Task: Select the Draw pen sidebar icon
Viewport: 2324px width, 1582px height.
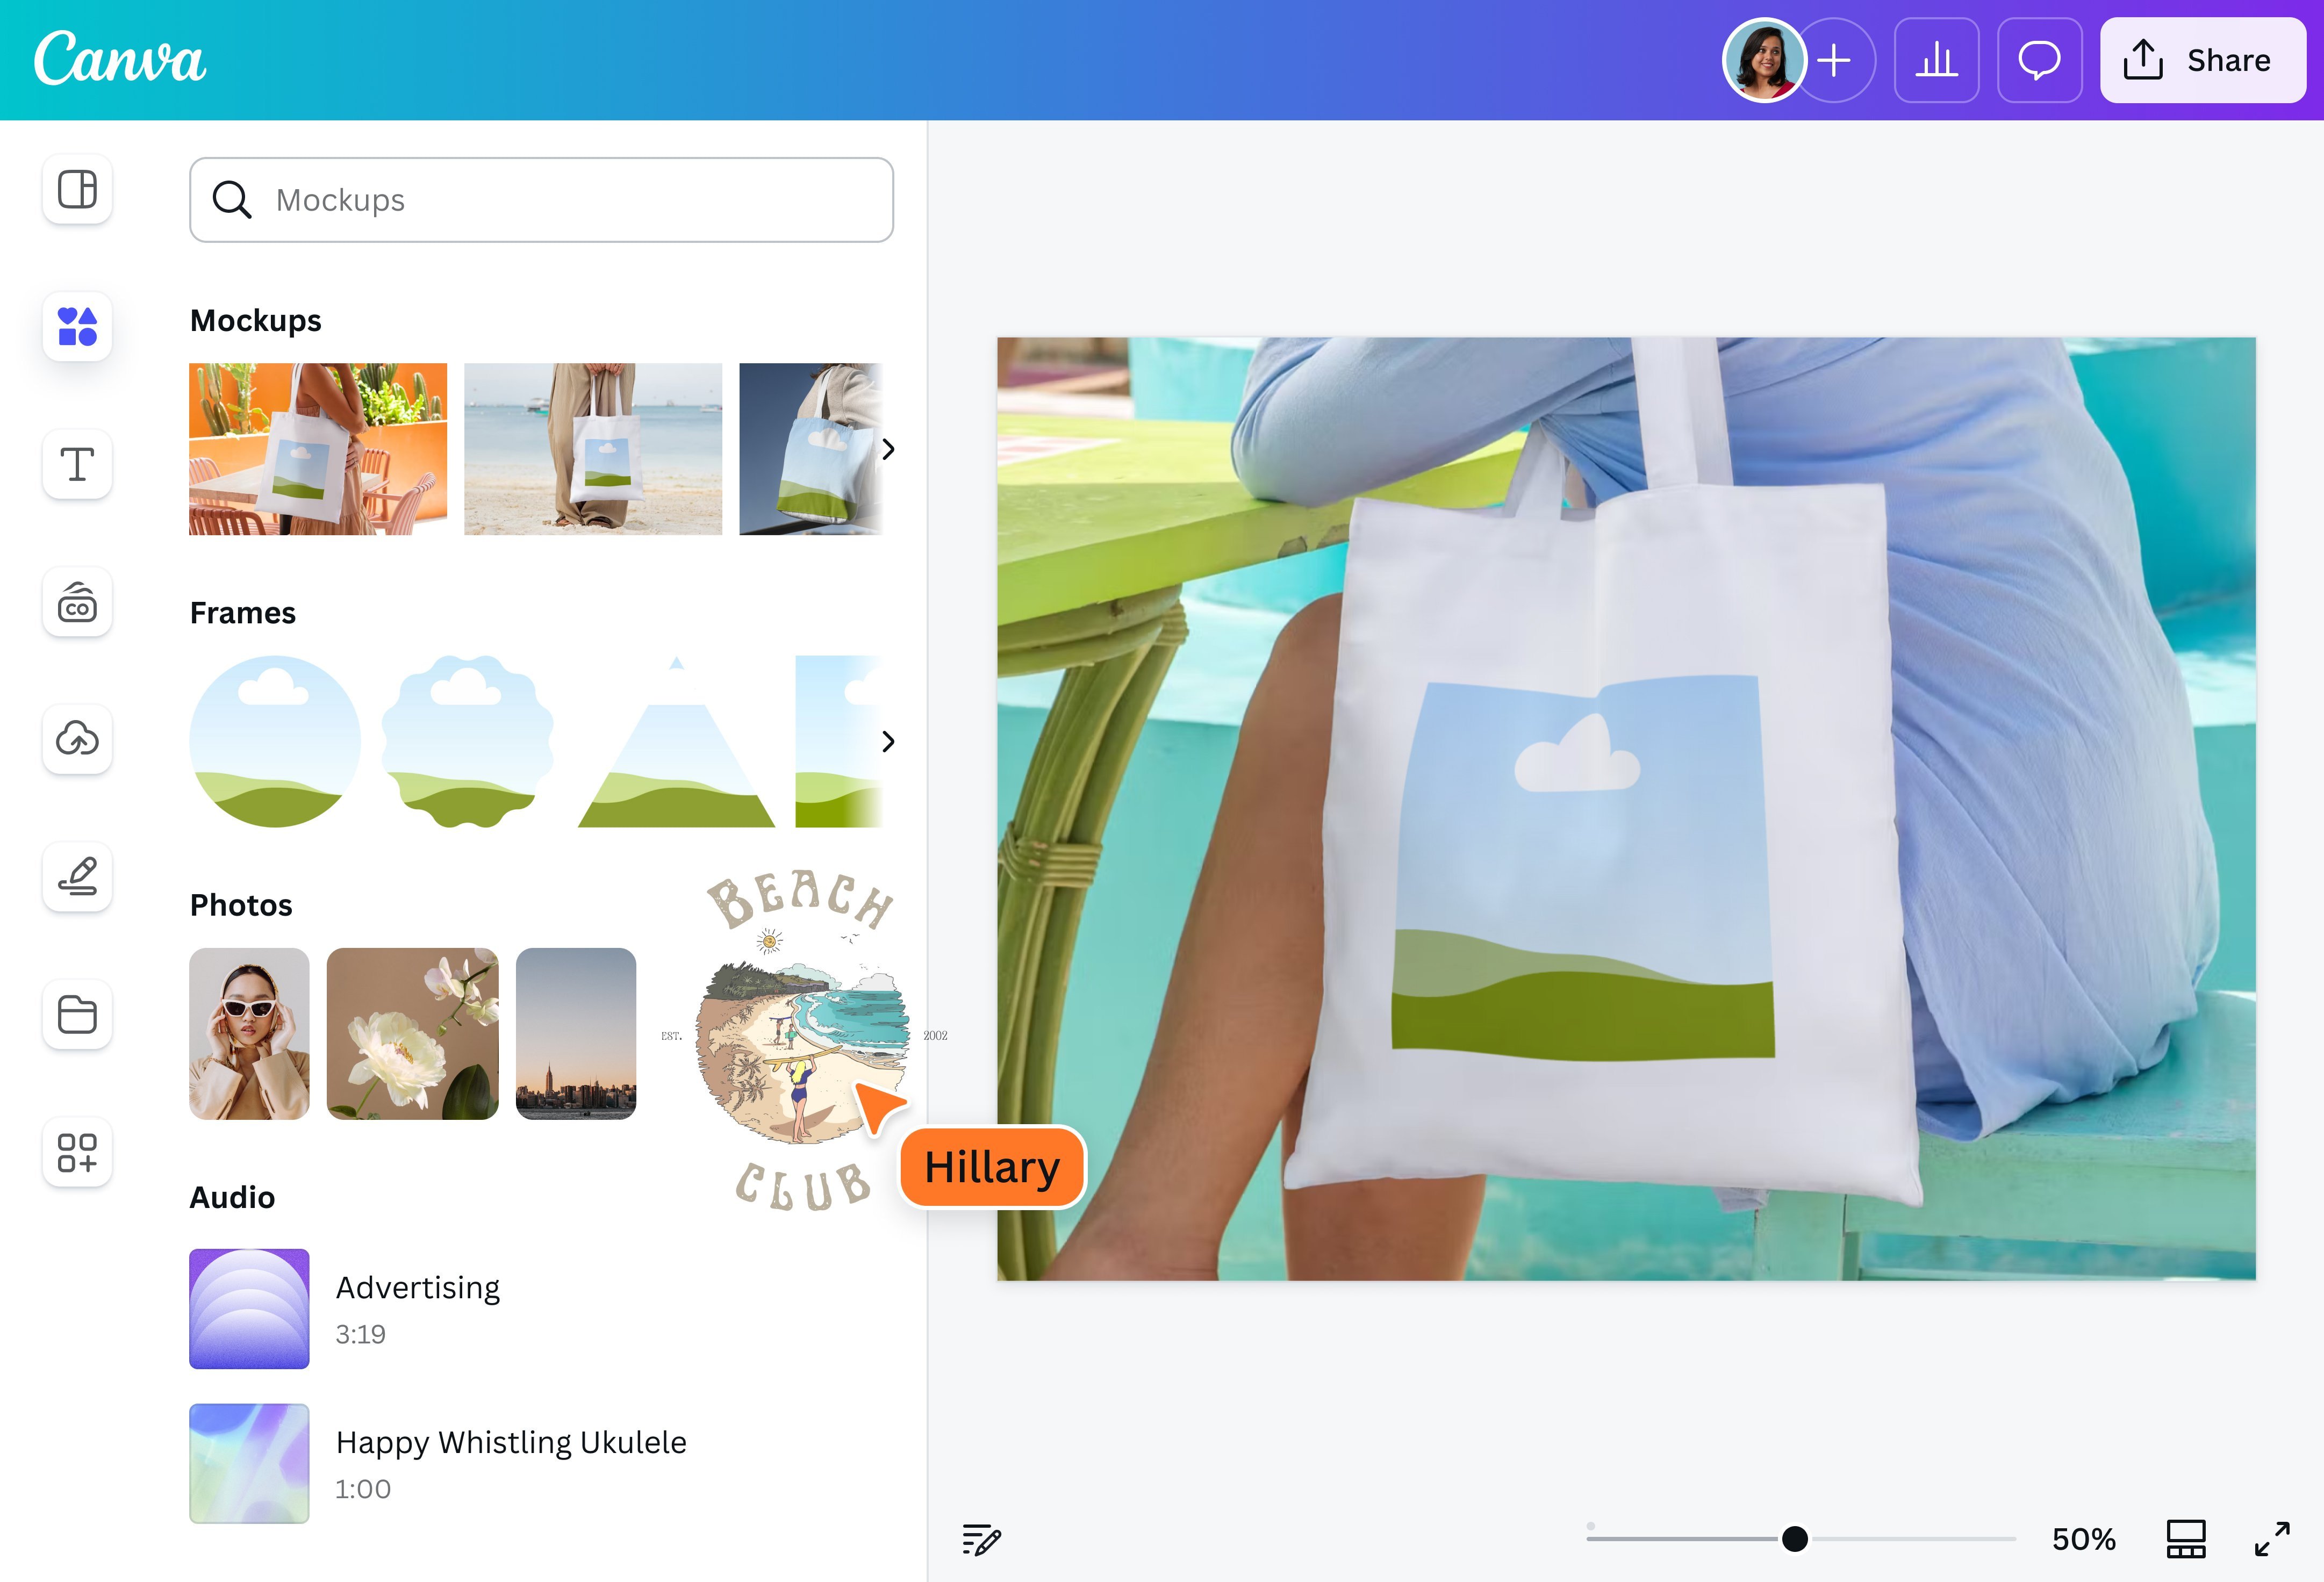Action: [77, 877]
